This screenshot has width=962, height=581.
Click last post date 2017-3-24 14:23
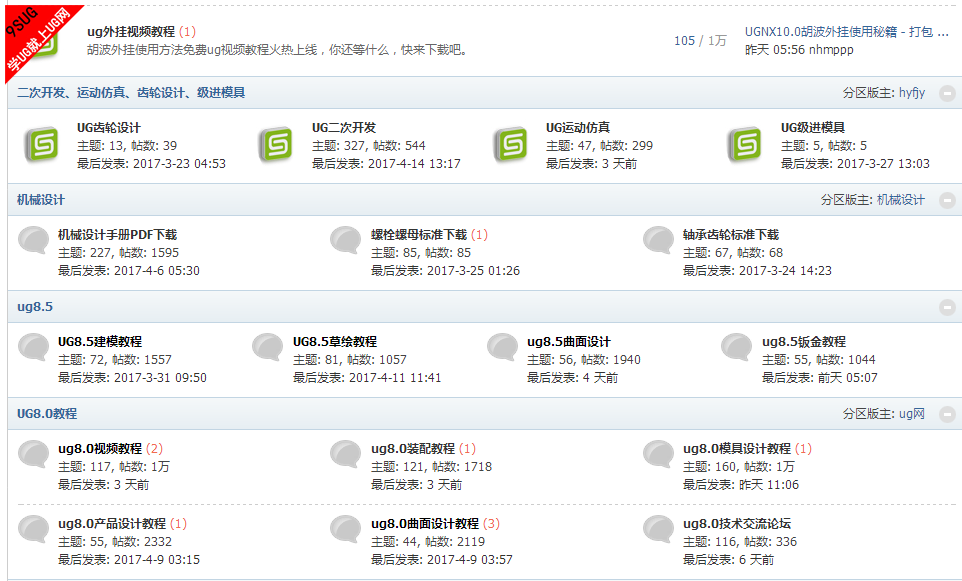pyautogui.click(x=785, y=271)
